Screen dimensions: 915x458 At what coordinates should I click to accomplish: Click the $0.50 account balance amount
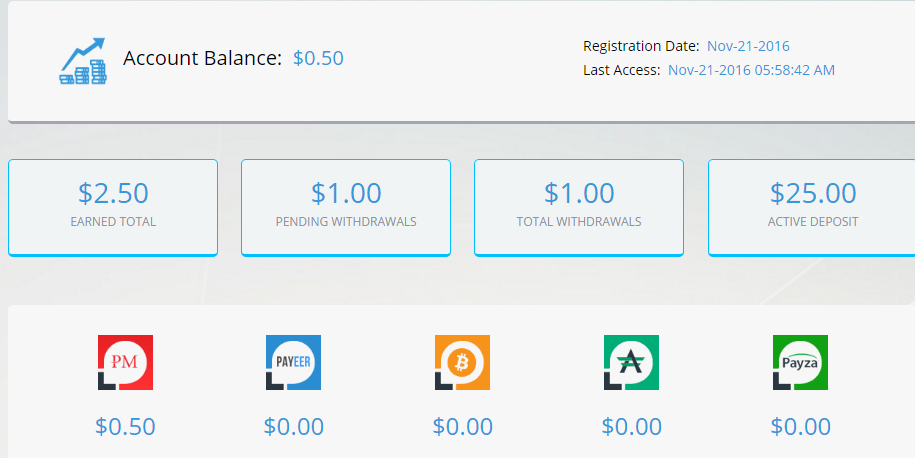318,58
